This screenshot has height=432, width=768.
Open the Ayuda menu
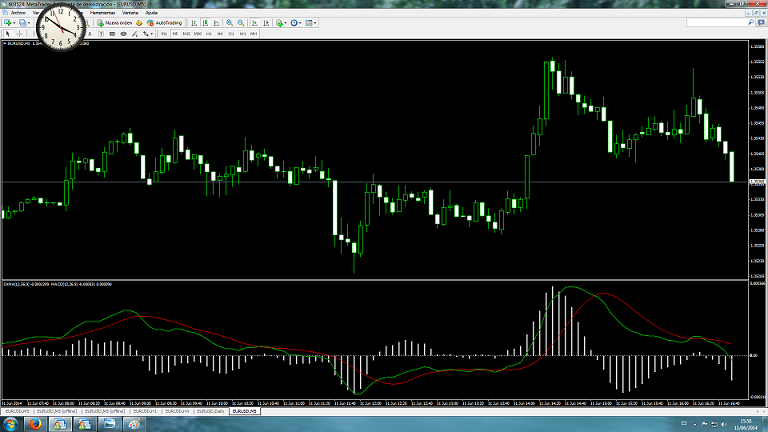(151, 13)
